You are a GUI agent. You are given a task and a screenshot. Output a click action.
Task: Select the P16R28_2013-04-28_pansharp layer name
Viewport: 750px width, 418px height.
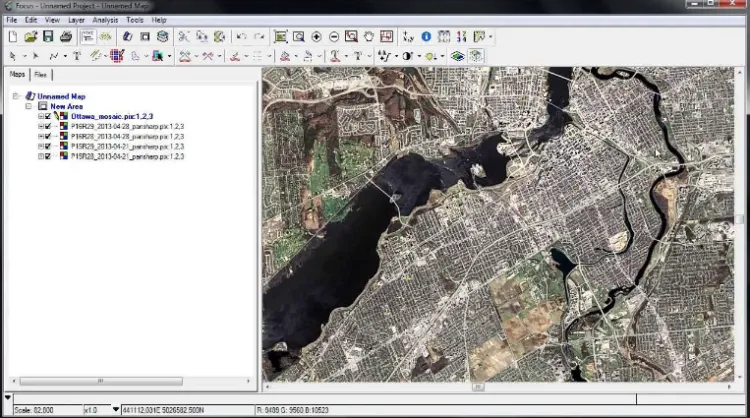pos(127,136)
